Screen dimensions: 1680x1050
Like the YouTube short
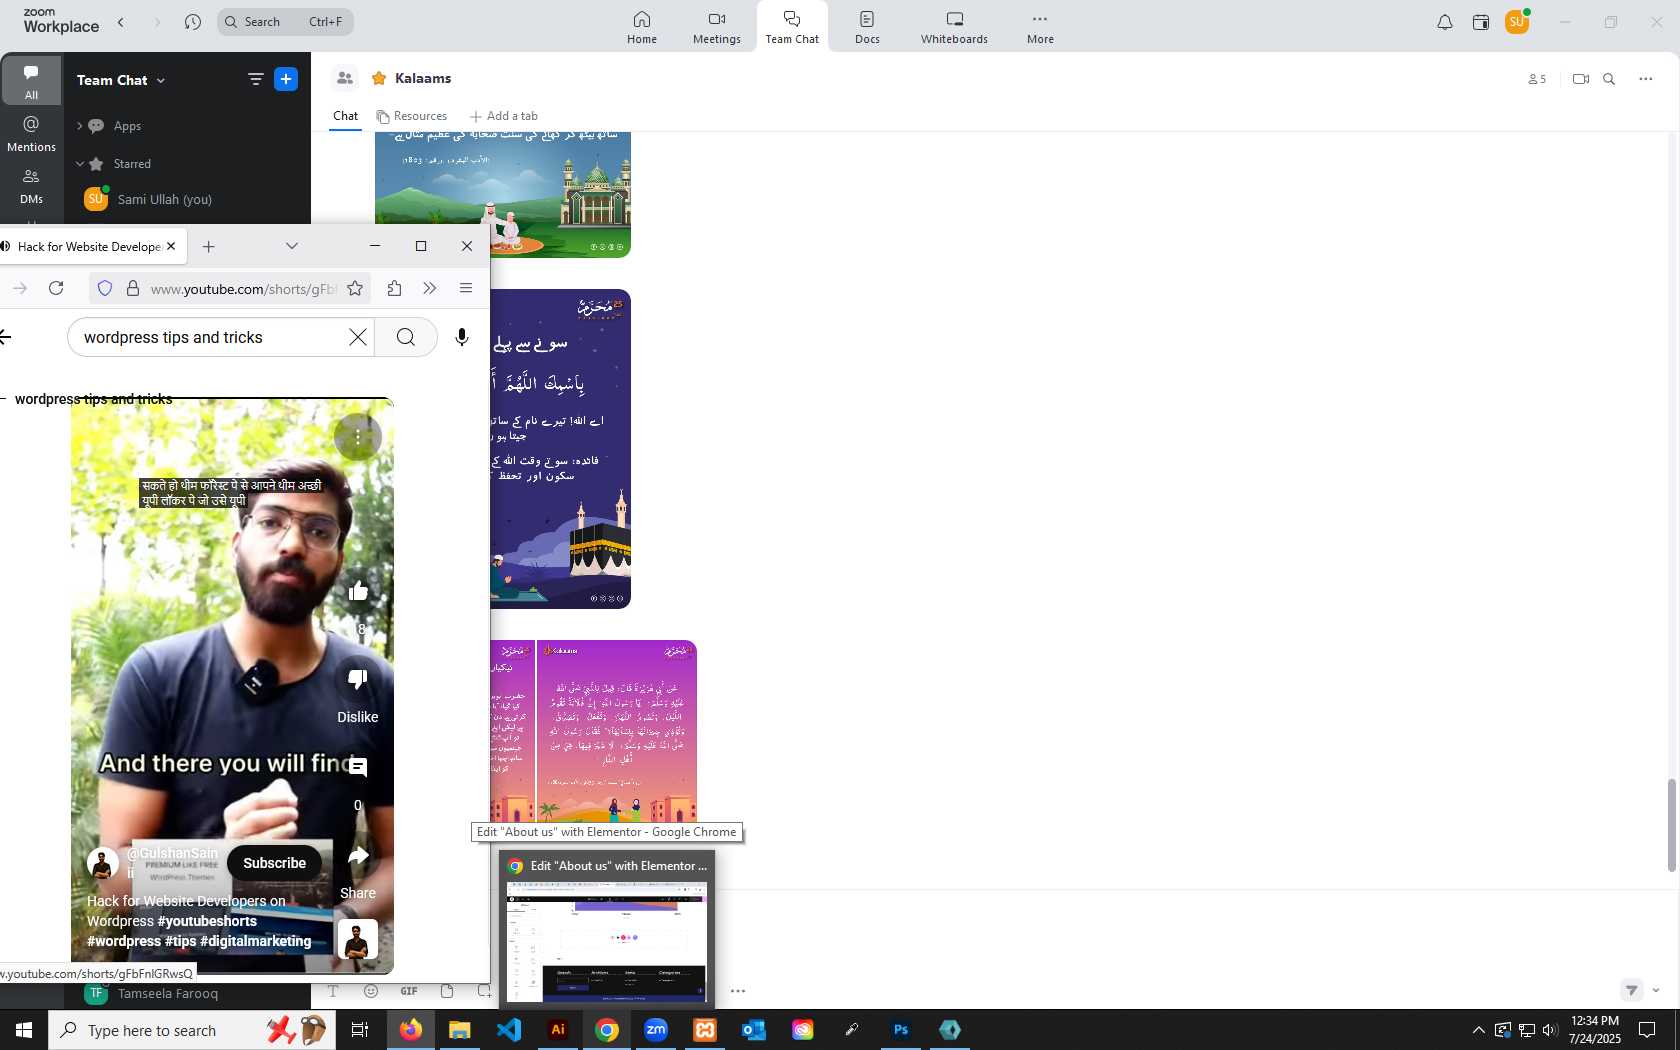(x=358, y=592)
